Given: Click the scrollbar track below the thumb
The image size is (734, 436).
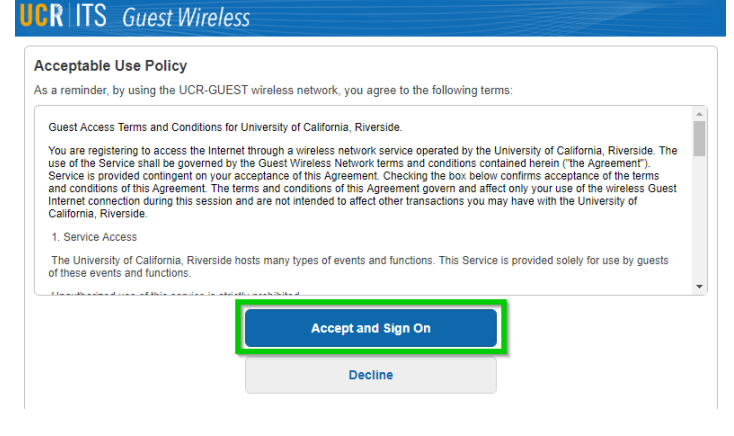Looking at the screenshot, I should coord(699,220).
